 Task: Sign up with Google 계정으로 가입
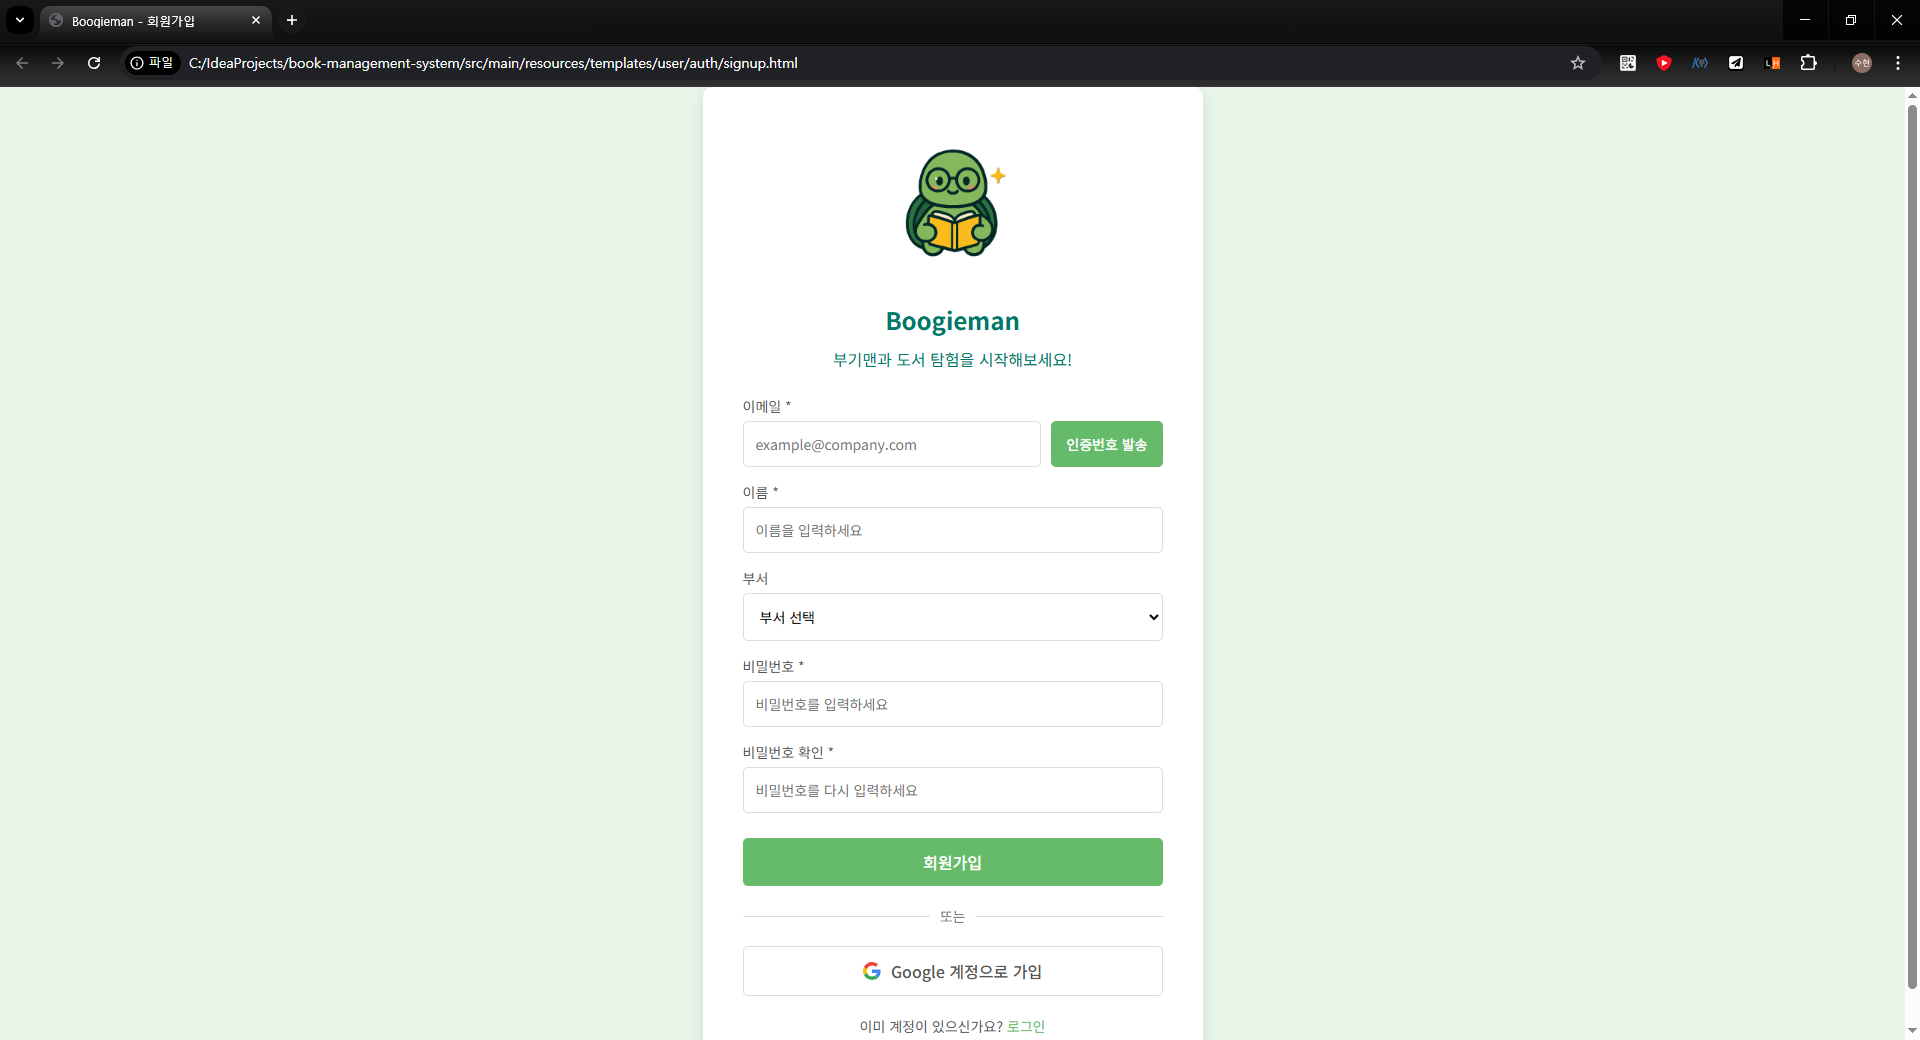tap(952, 971)
